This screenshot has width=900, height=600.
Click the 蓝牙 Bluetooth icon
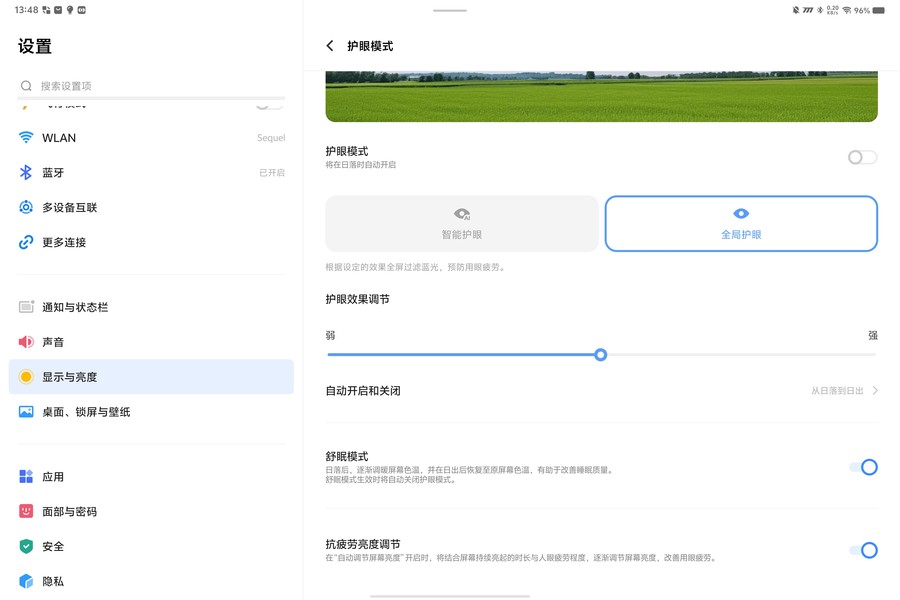pos(26,173)
